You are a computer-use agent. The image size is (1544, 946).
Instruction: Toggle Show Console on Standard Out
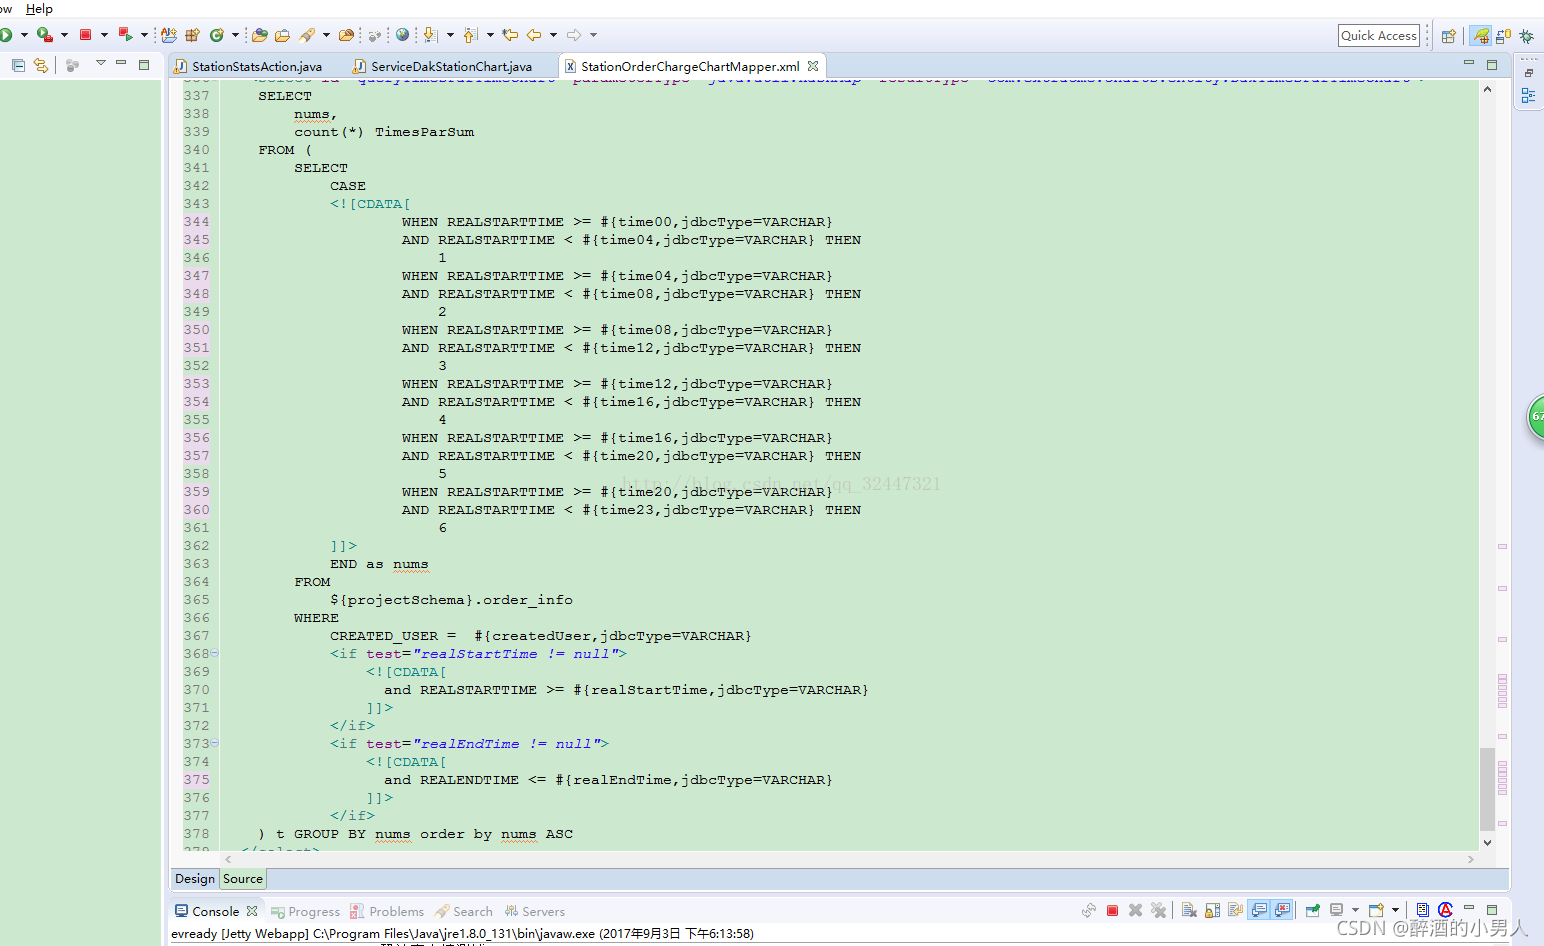(1259, 910)
